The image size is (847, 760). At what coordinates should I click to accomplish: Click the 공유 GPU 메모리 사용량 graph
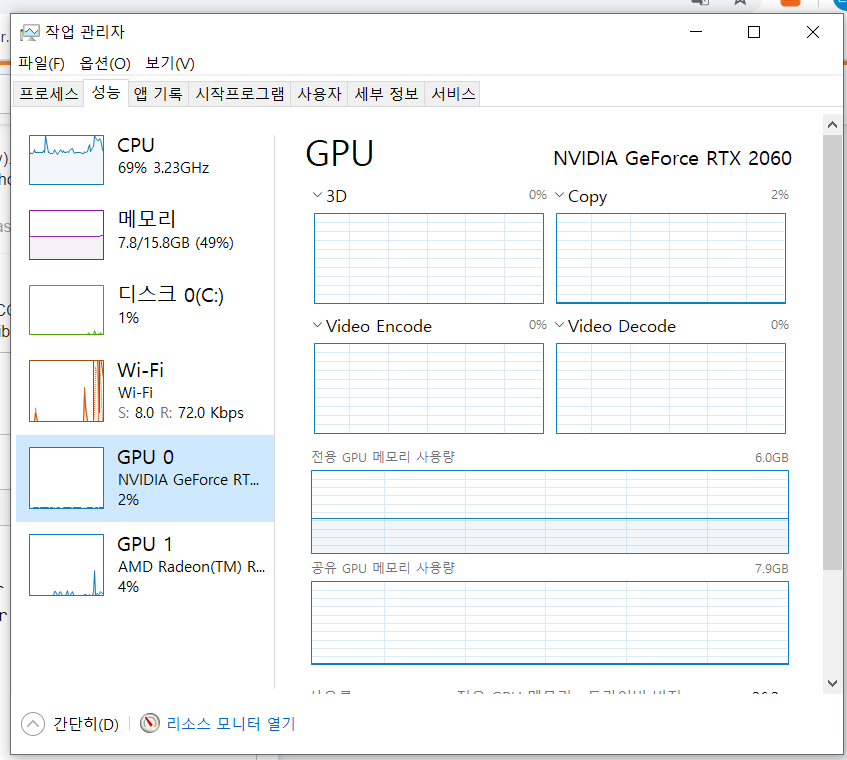[x=550, y=623]
